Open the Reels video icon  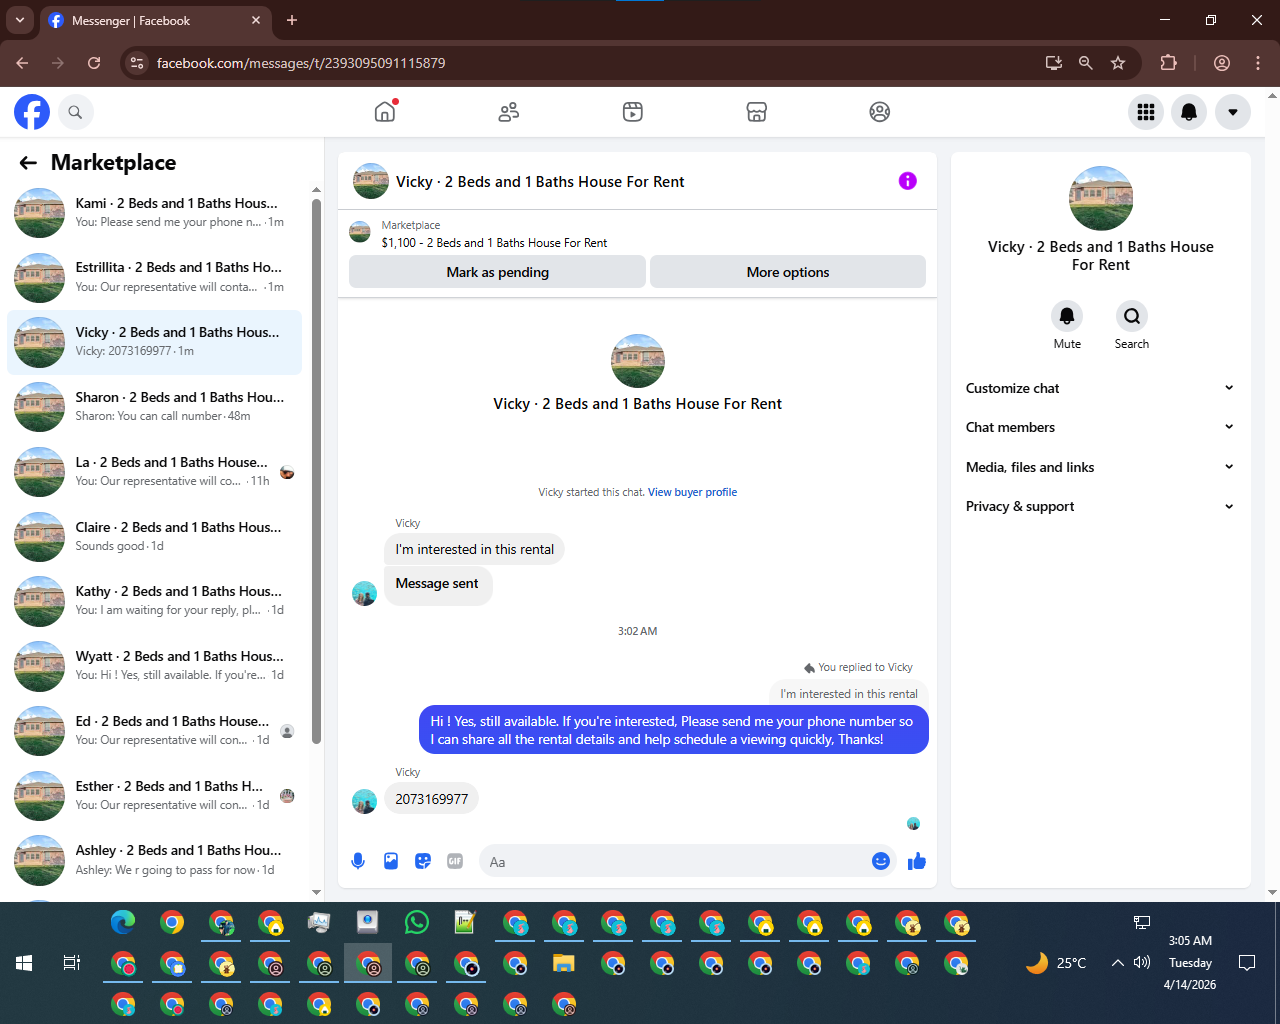click(633, 112)
